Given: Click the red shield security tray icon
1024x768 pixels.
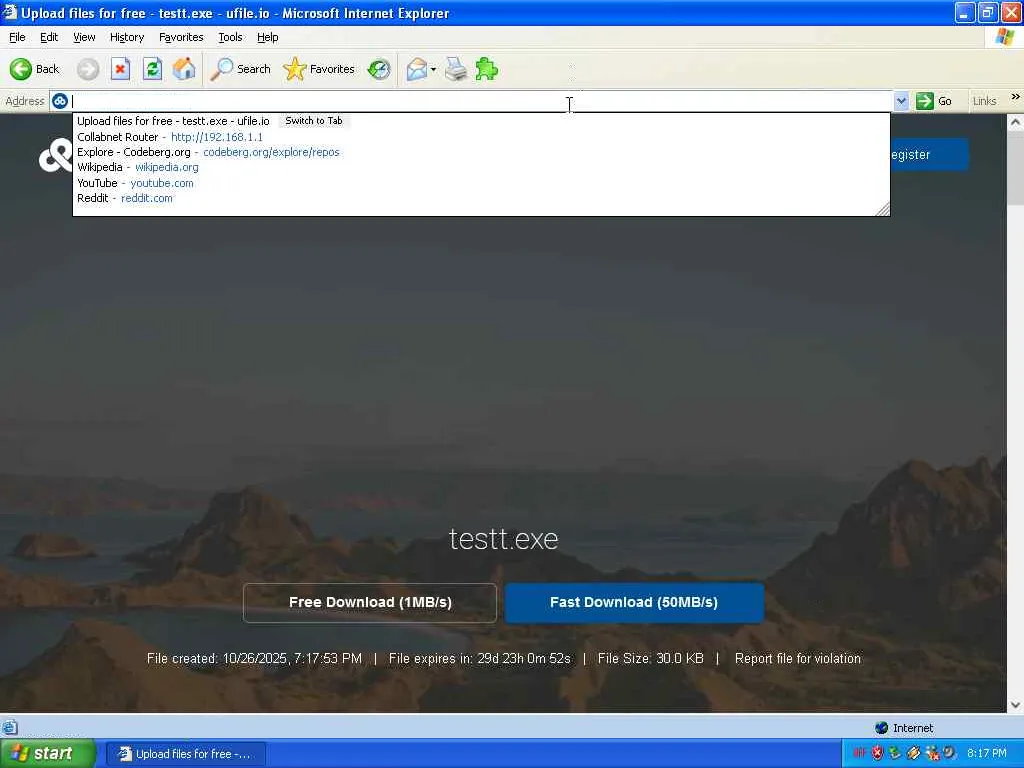Looking at the screenshot, I should click(877, 753).
